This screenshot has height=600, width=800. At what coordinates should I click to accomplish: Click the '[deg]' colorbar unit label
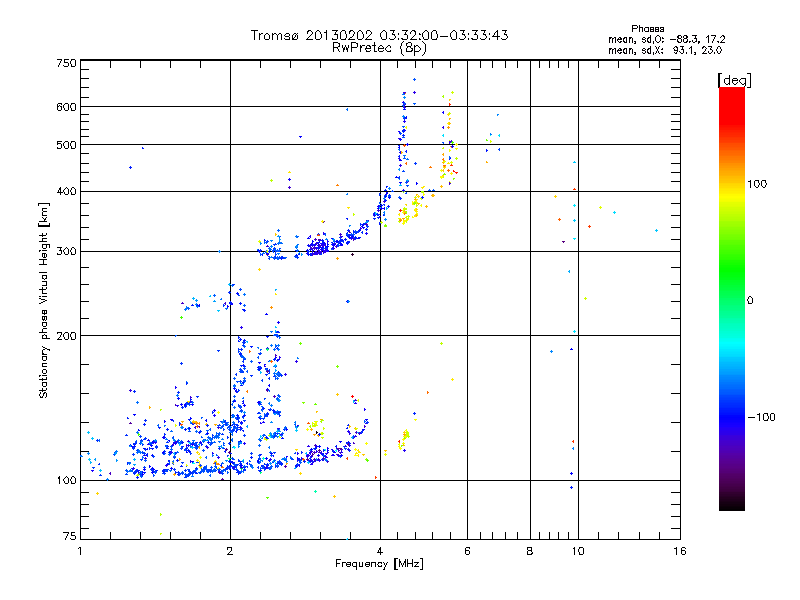pyautogui.click(x=734, y=80)
